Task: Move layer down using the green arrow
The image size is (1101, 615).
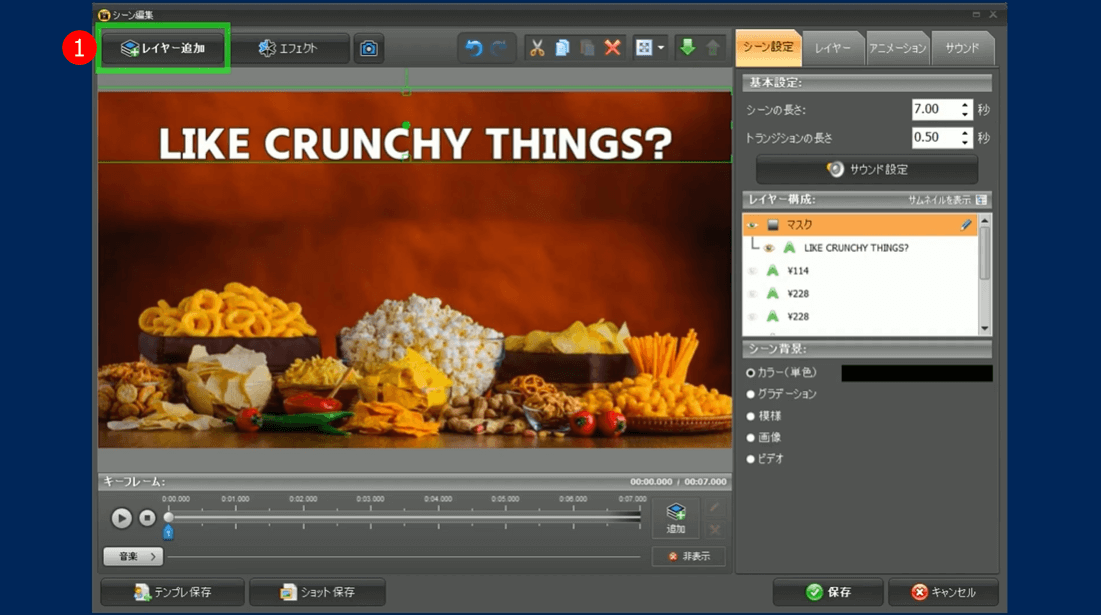Action: tap(686, 48)
